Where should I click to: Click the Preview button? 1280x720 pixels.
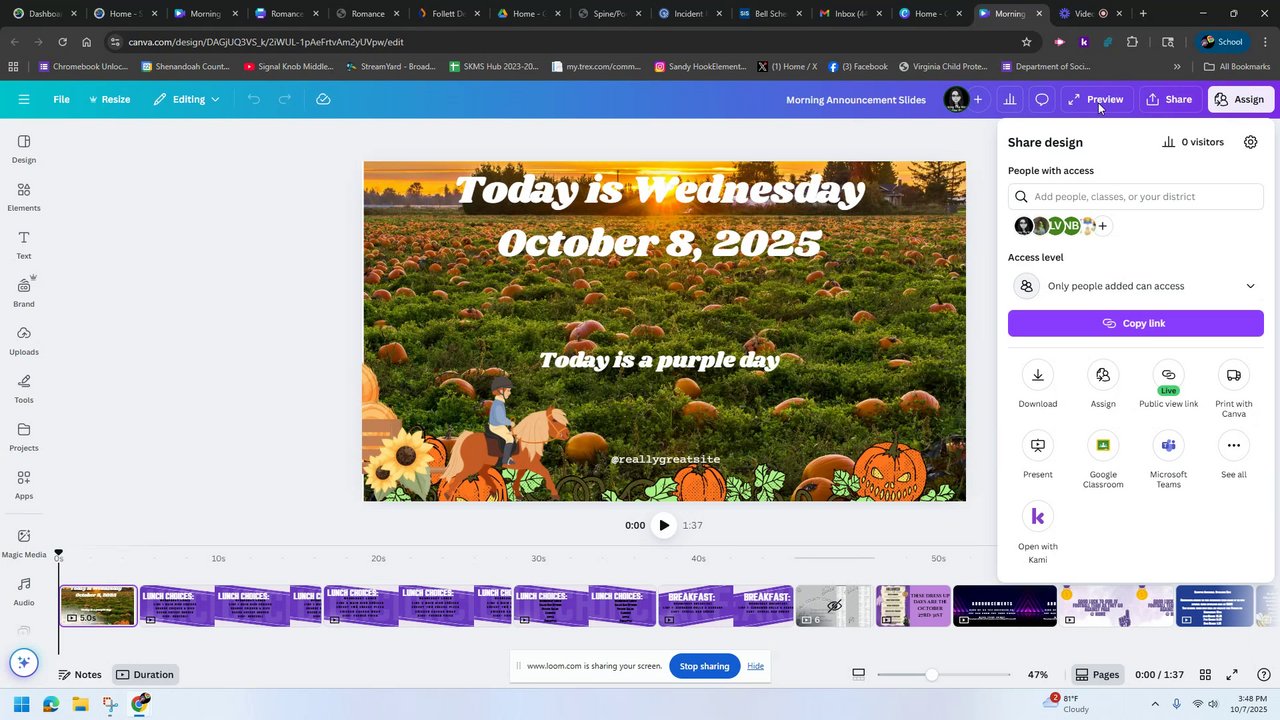pyautogui.click(x=1095, y=99)
